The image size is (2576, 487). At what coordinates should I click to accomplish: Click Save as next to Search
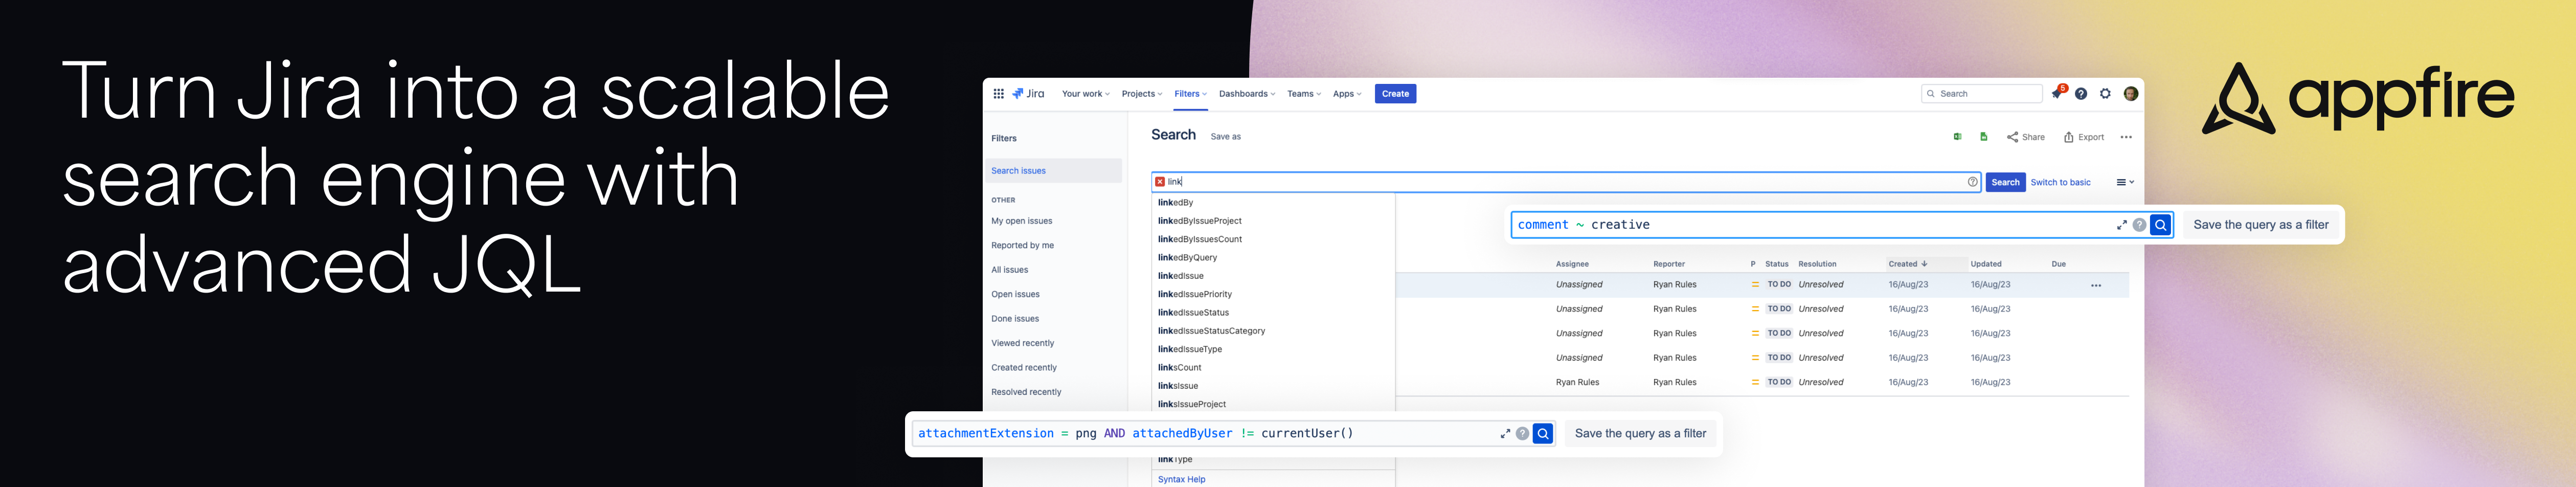point(1225,137)
